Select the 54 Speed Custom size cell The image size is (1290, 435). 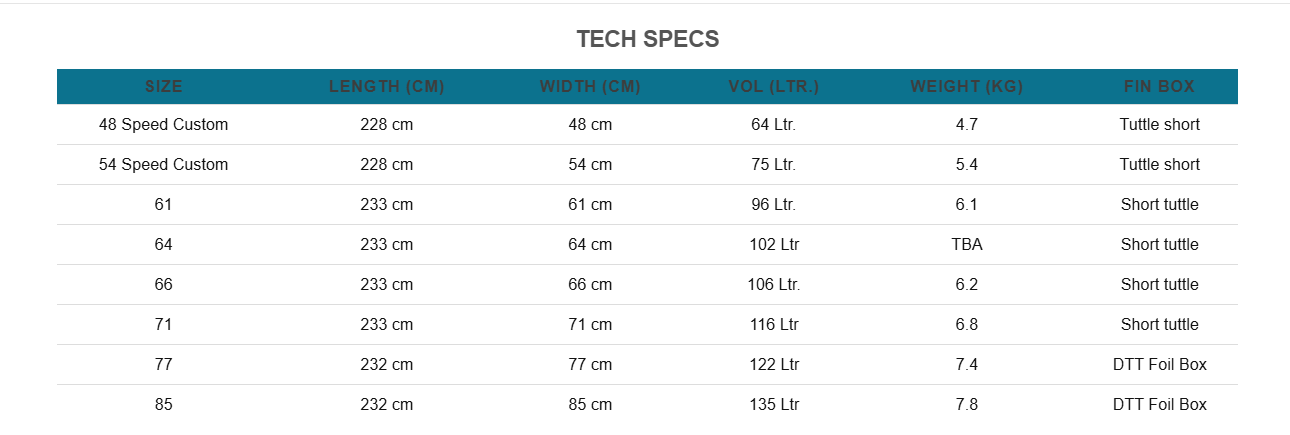(x=164, y=165)
